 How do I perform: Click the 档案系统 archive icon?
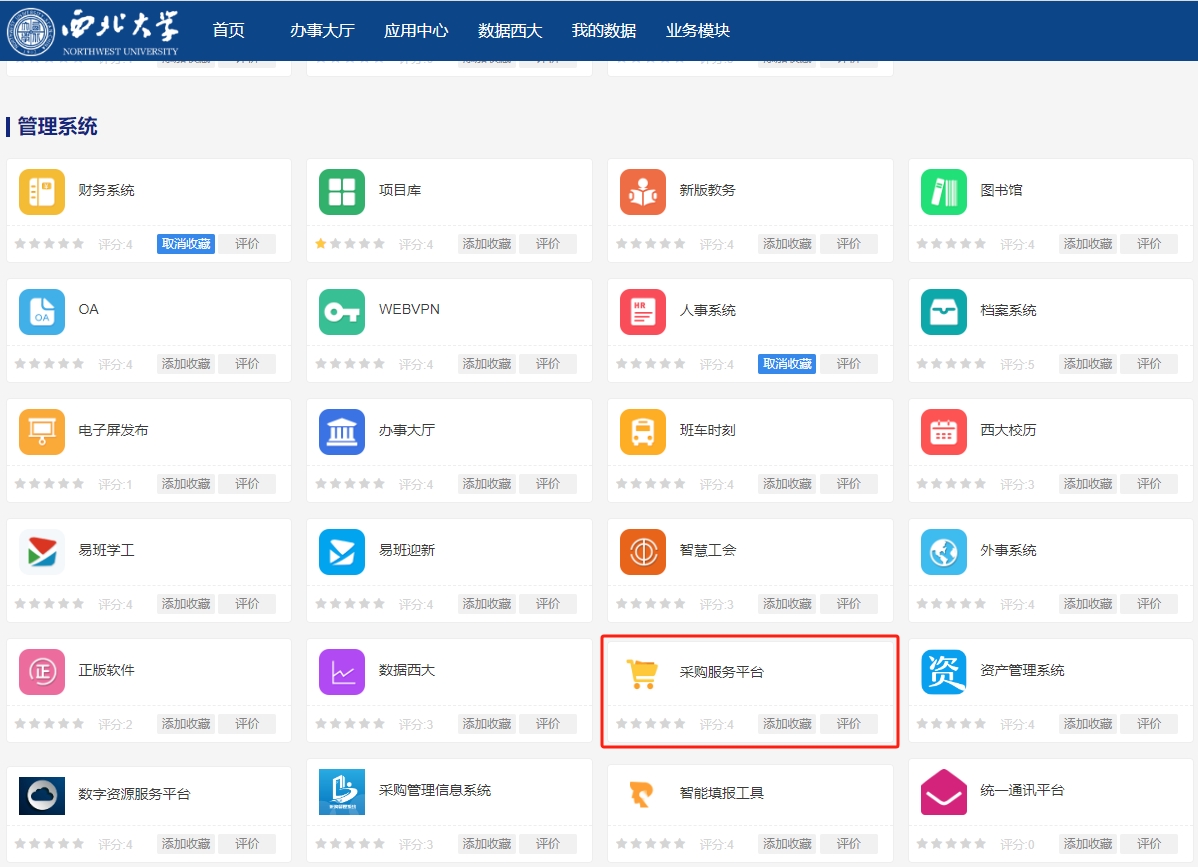tap(944, 312)
